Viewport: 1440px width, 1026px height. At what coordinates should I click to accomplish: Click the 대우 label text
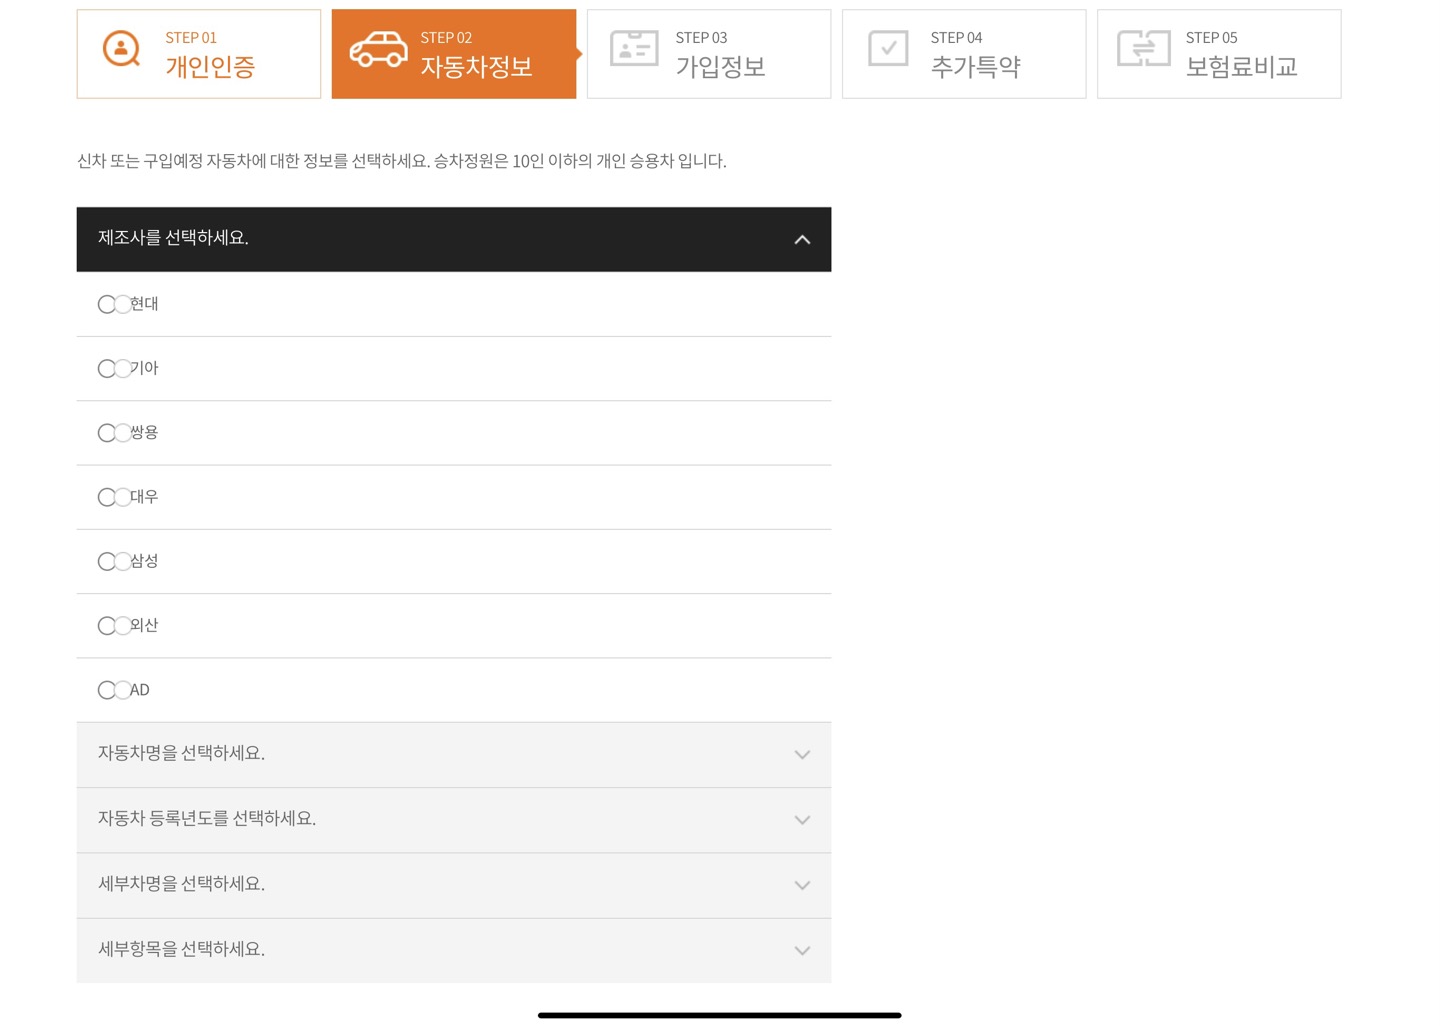144,497
